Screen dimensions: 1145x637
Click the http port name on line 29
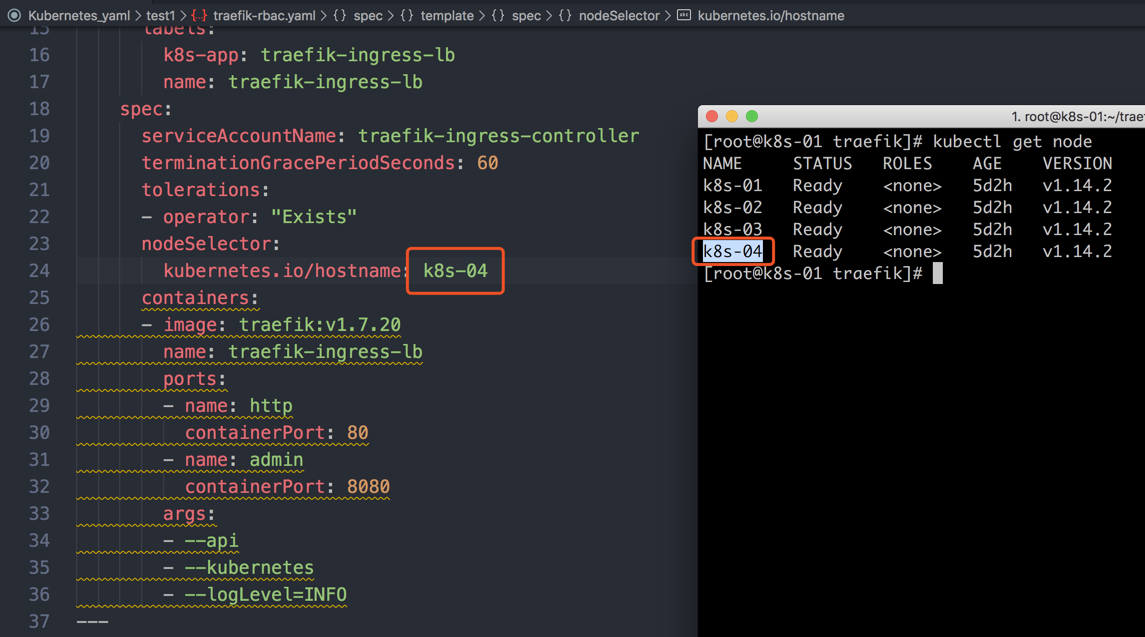tap(271, 406)
